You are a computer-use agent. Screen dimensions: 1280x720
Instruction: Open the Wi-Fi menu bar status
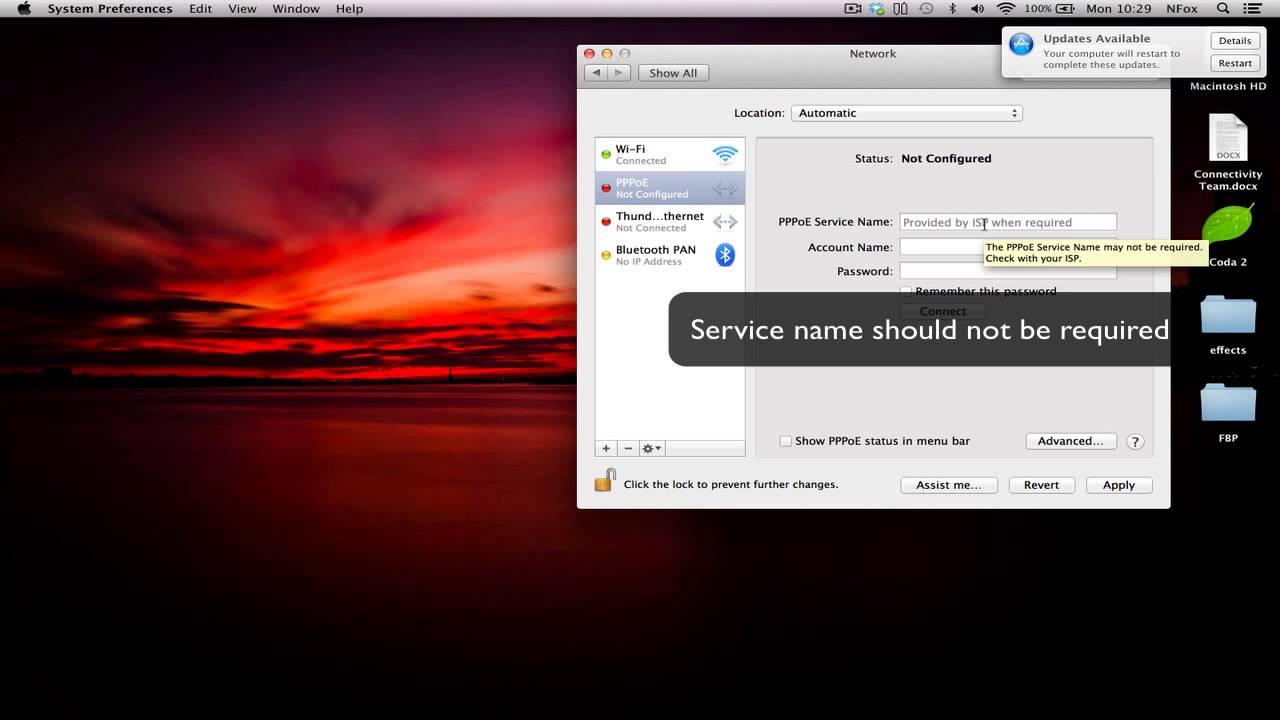point(1006,9)
